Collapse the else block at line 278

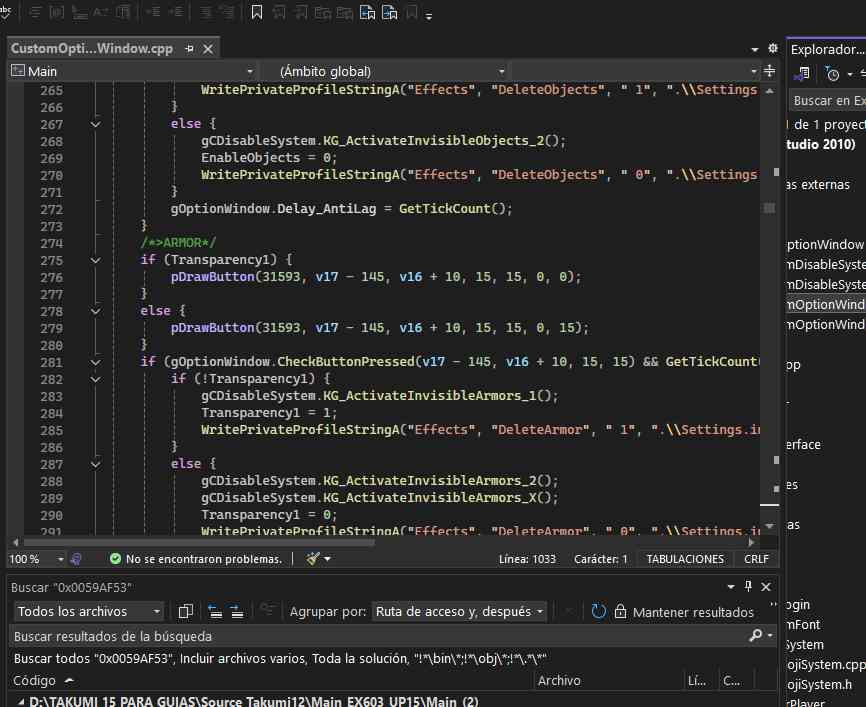click(x=96, y=312)
